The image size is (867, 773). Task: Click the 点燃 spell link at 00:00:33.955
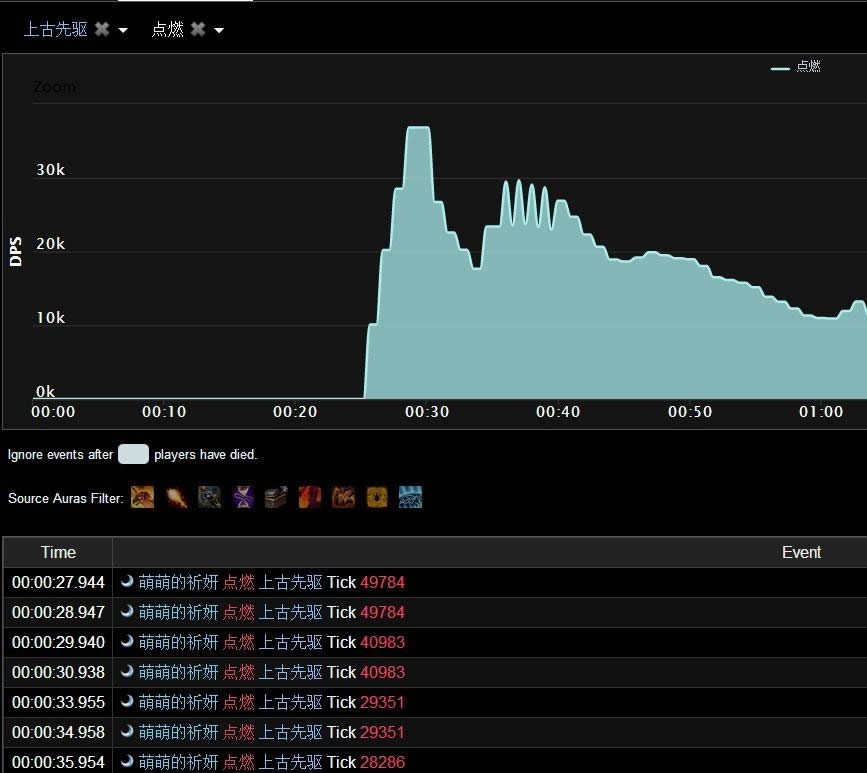point(238,702)
